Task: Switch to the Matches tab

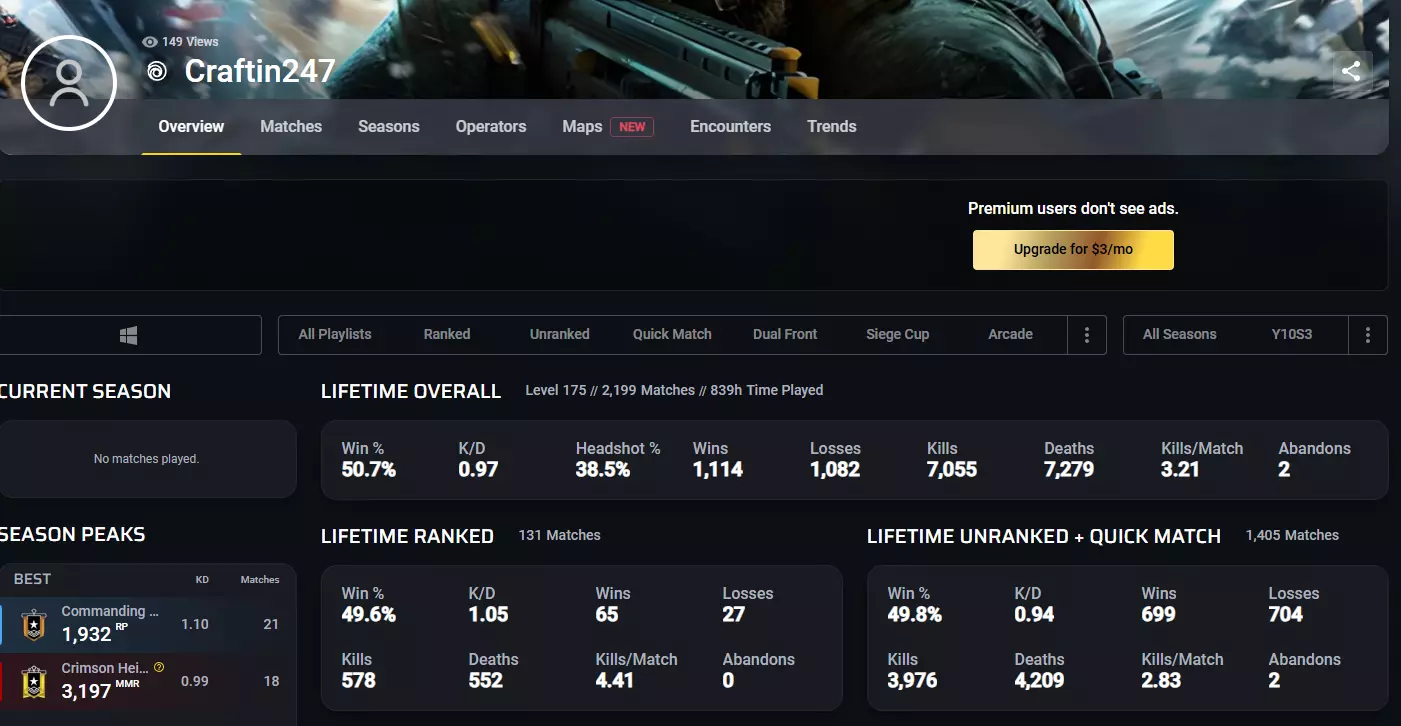Action: (x=291, y=126)
